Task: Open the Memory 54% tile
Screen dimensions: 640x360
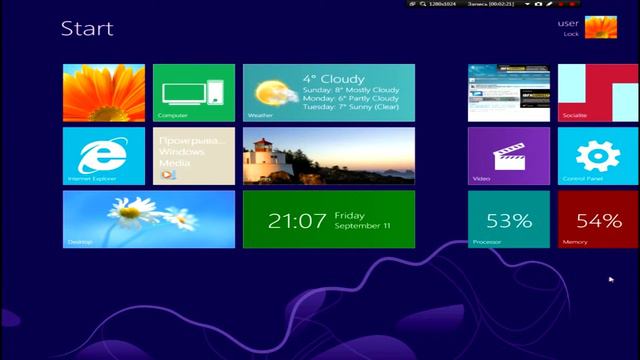Action: coord(598,219)
